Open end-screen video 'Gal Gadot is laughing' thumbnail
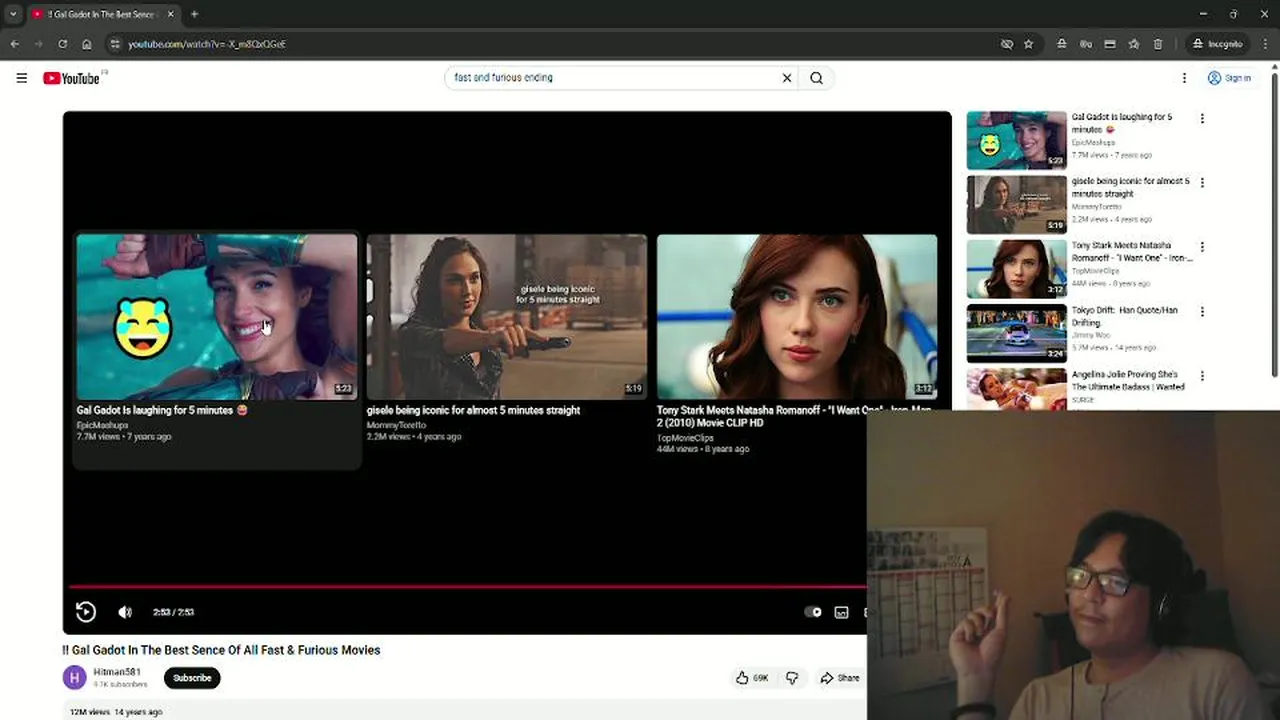The height and width of the screenshot is (720, 1280). pos(216,317)
